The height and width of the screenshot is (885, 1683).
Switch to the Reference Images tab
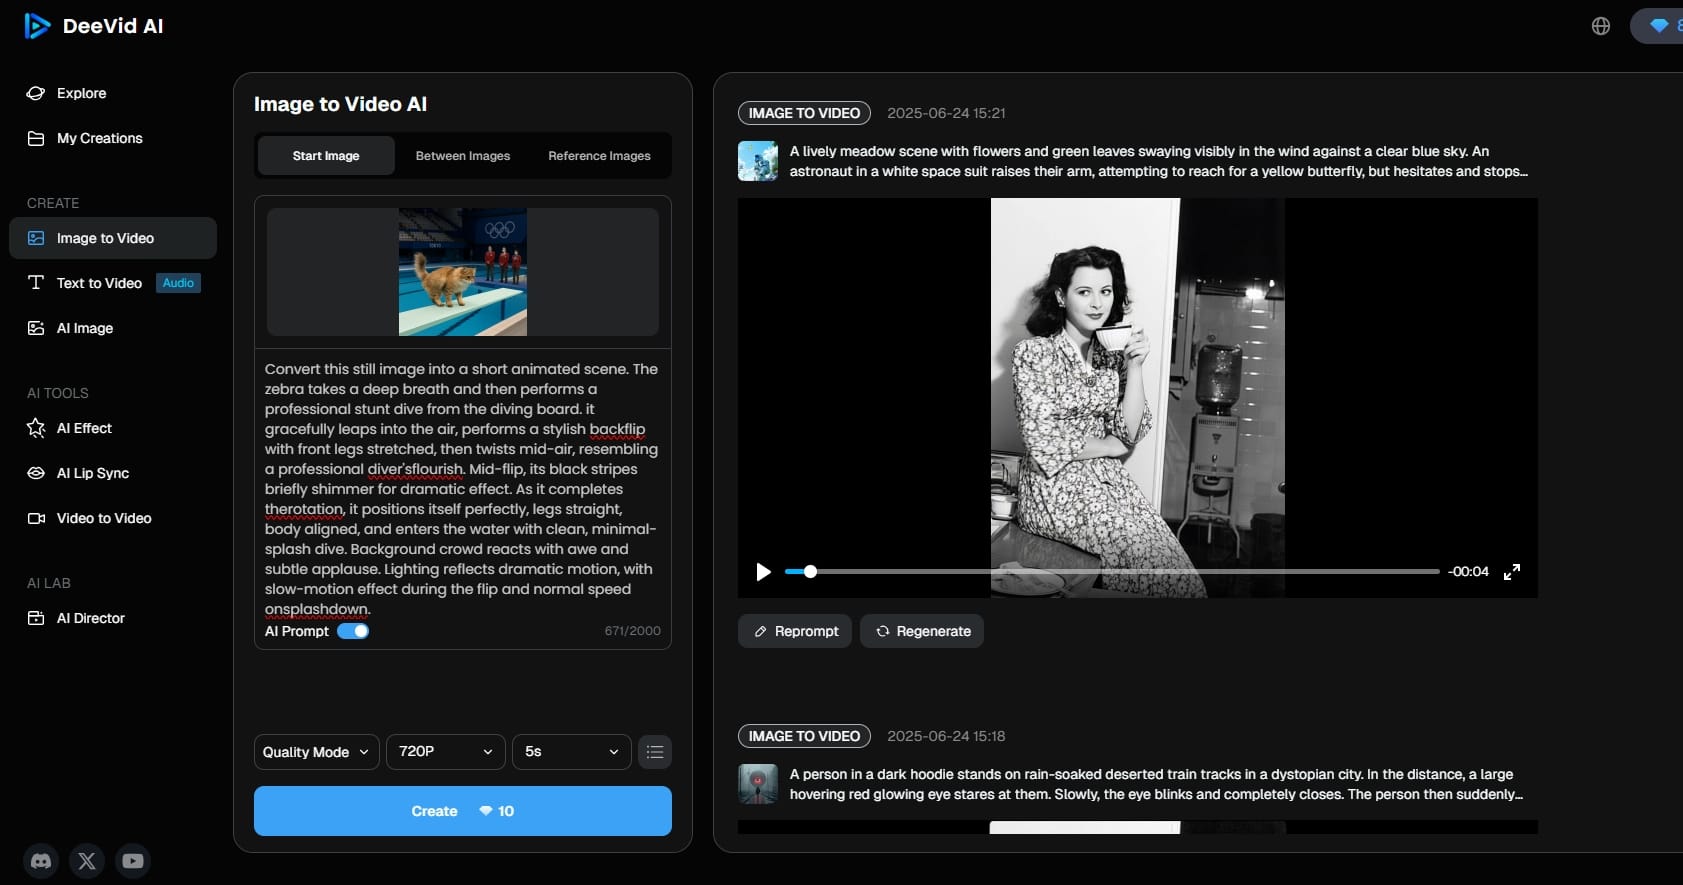[x=599, y=156]
